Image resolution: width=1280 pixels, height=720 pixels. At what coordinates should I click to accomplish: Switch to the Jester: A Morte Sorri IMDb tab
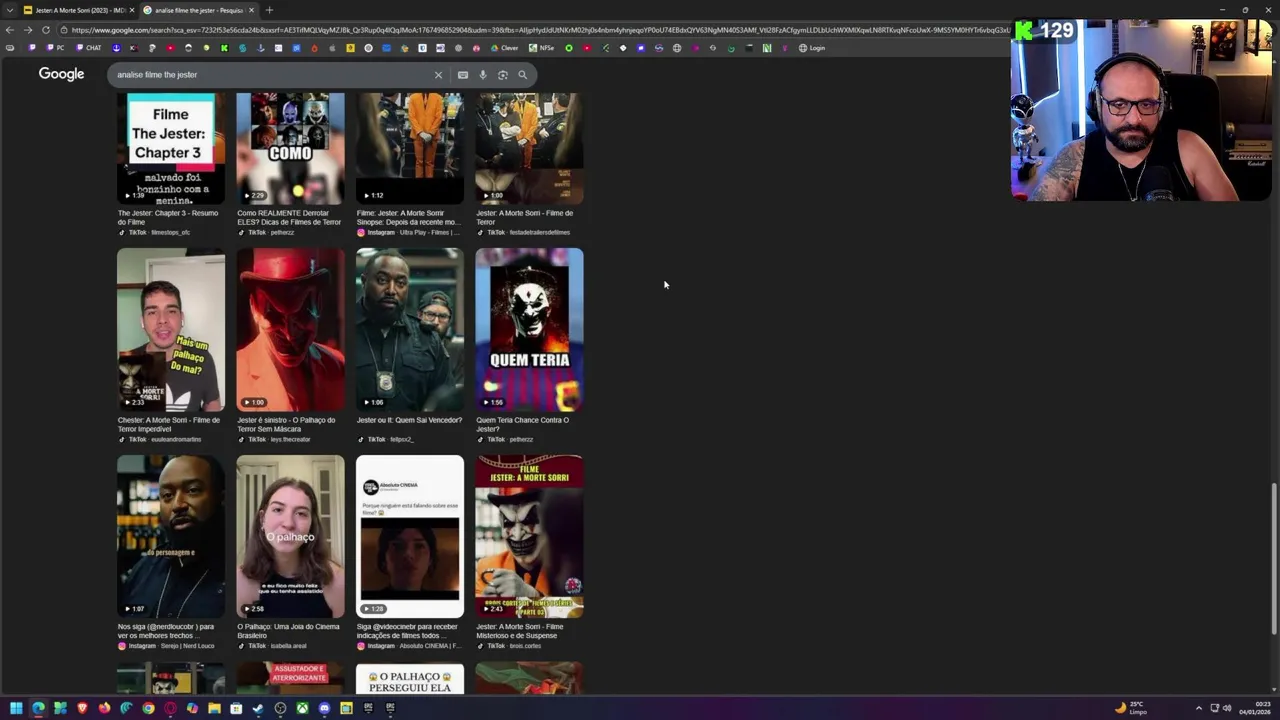[x=80, y=10]
